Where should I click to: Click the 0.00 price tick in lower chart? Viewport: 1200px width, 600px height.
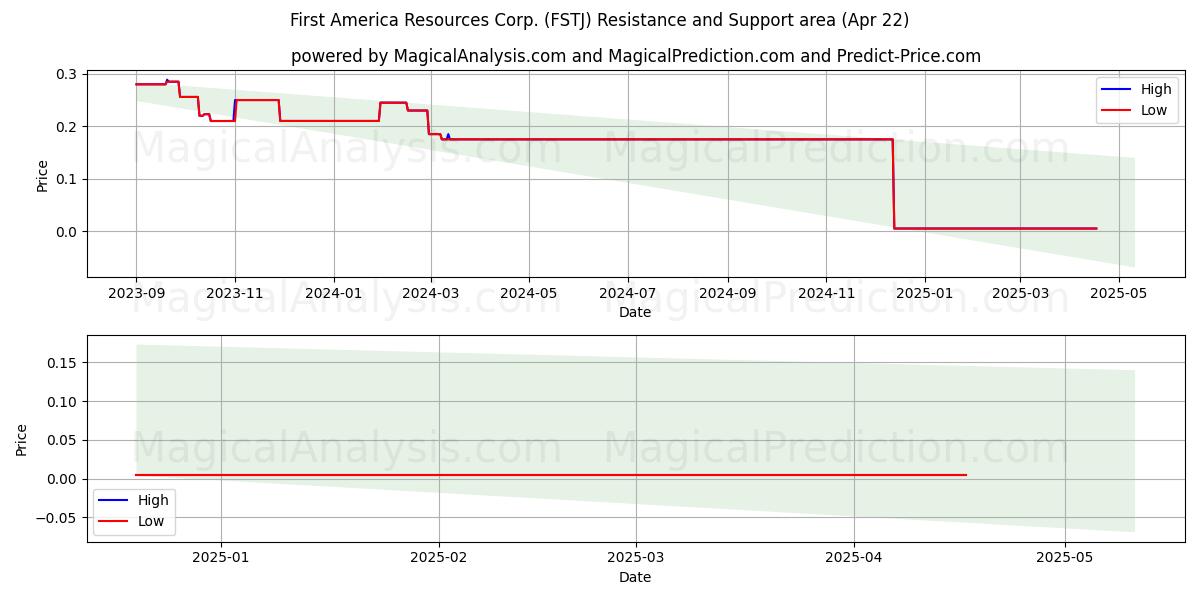pyautogui.click(x=63, y=479)
